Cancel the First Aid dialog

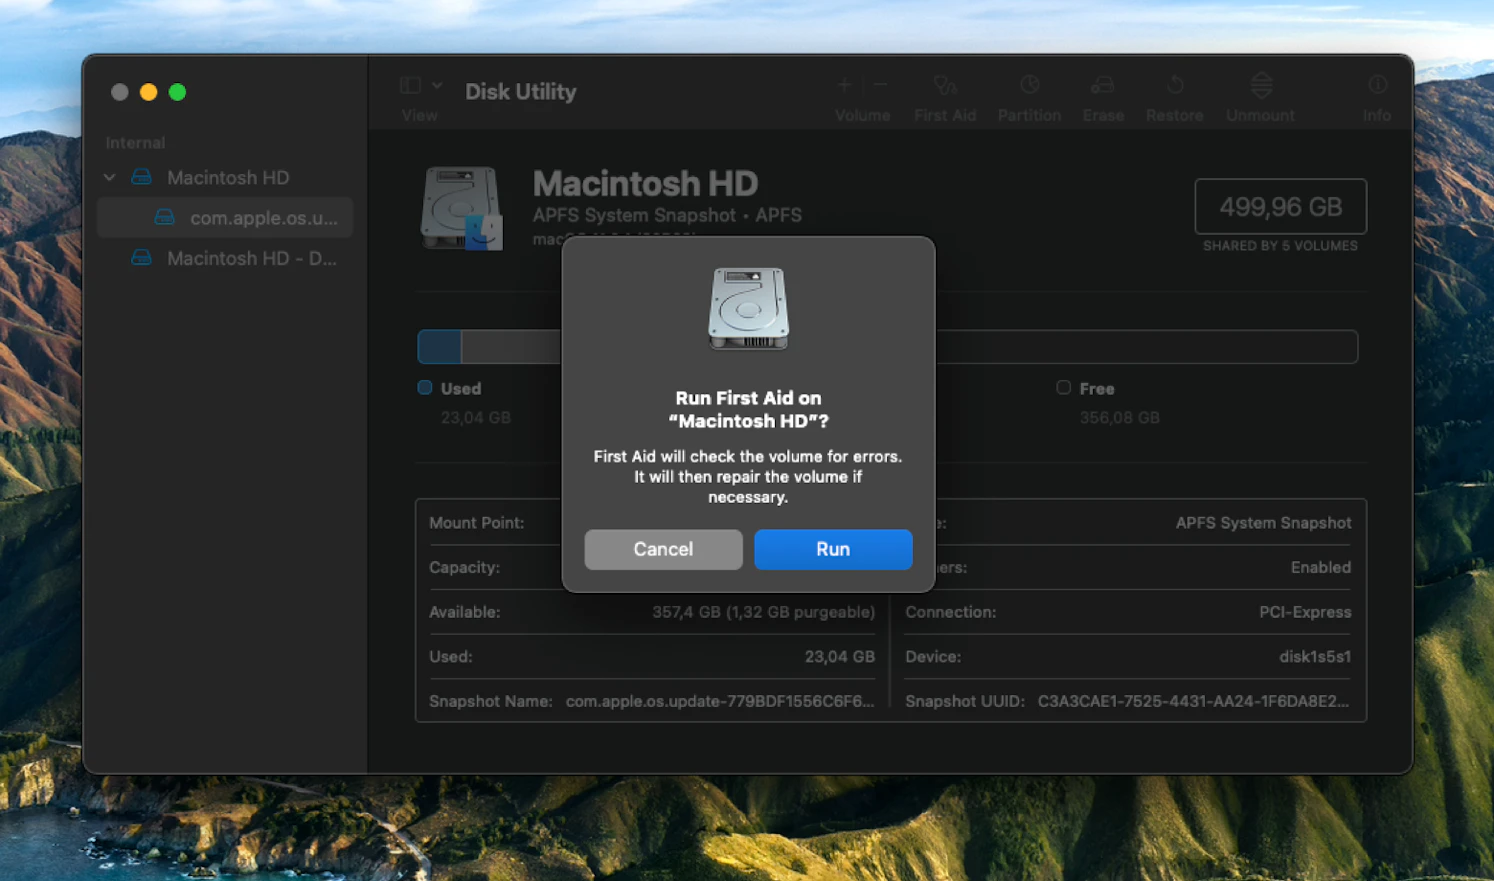[x=663, y=549]
